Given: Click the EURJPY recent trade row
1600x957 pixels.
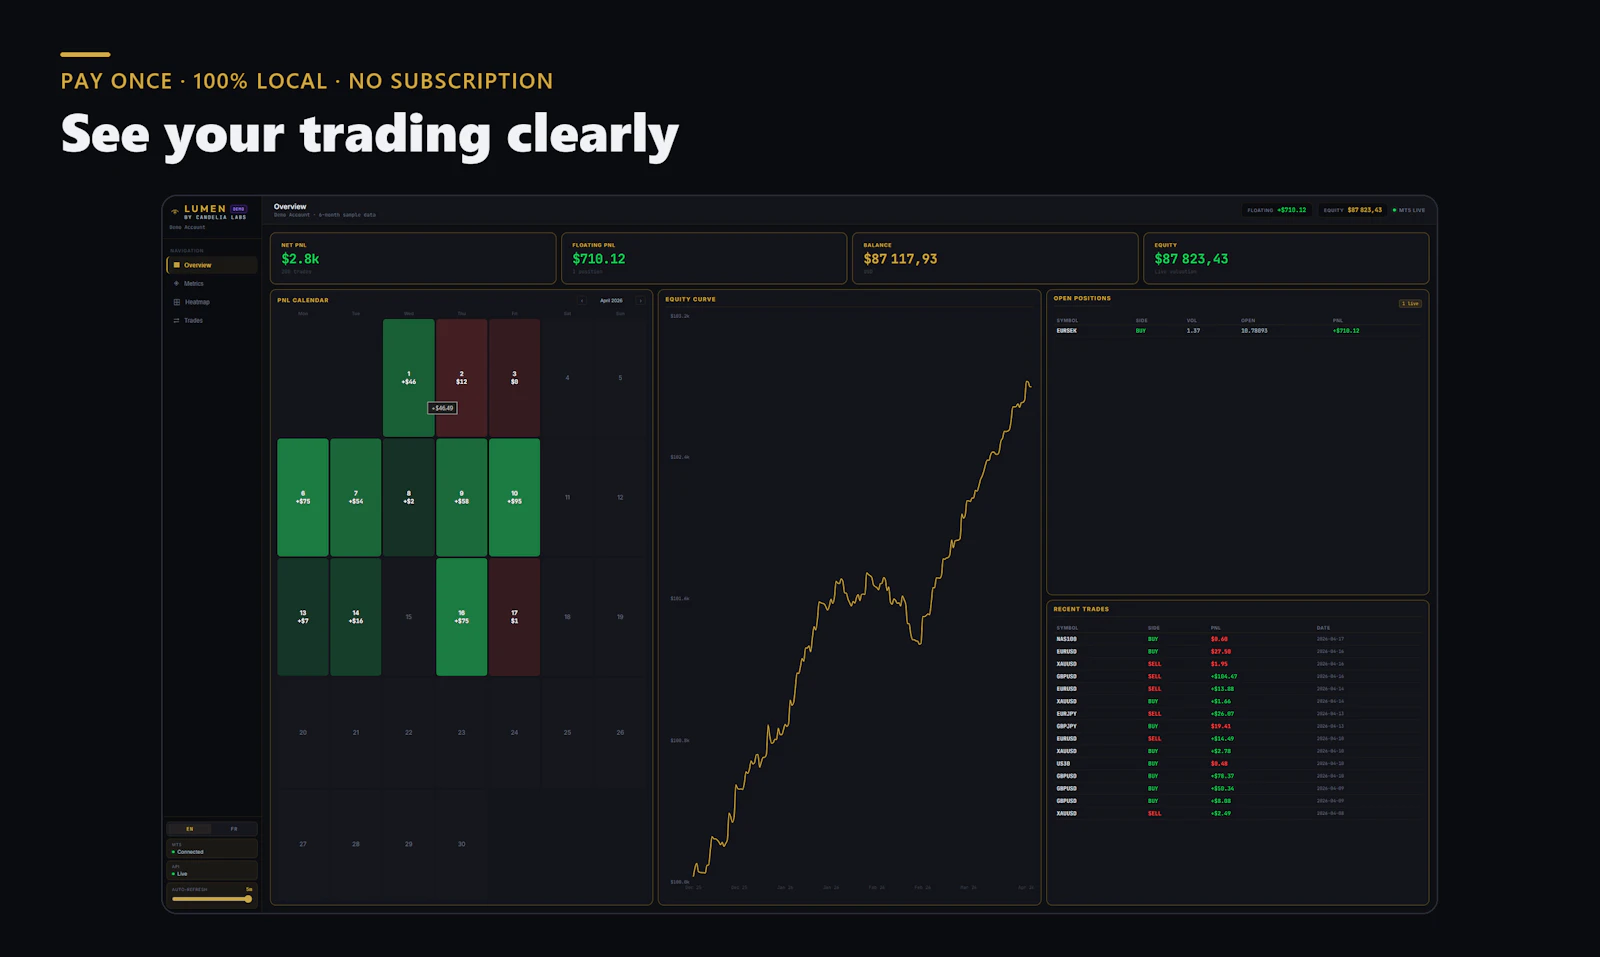Looking at the screenshot, I should 1237,714.
